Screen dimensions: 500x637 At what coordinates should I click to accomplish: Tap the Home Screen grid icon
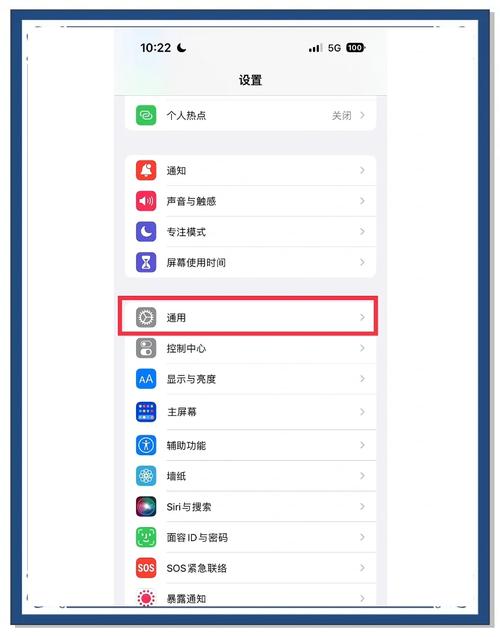(146, 412)
